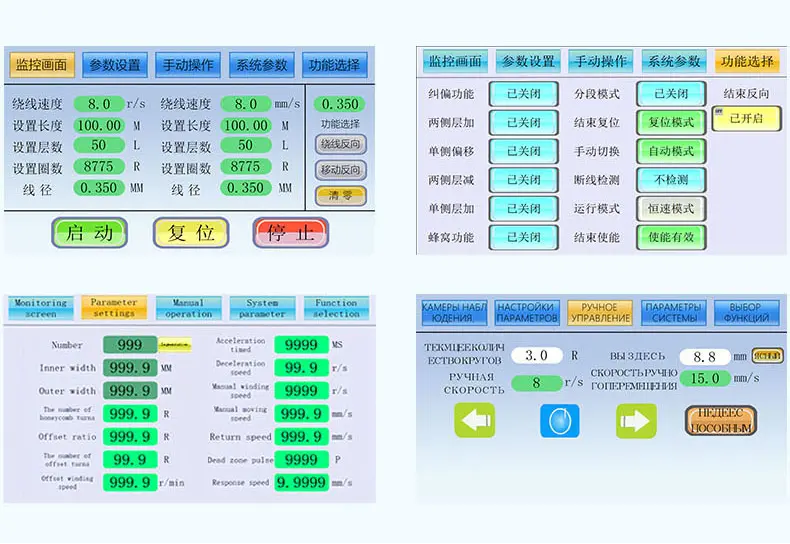
Task: Click the Return speed 999.9 field
Action: (301, 436)
